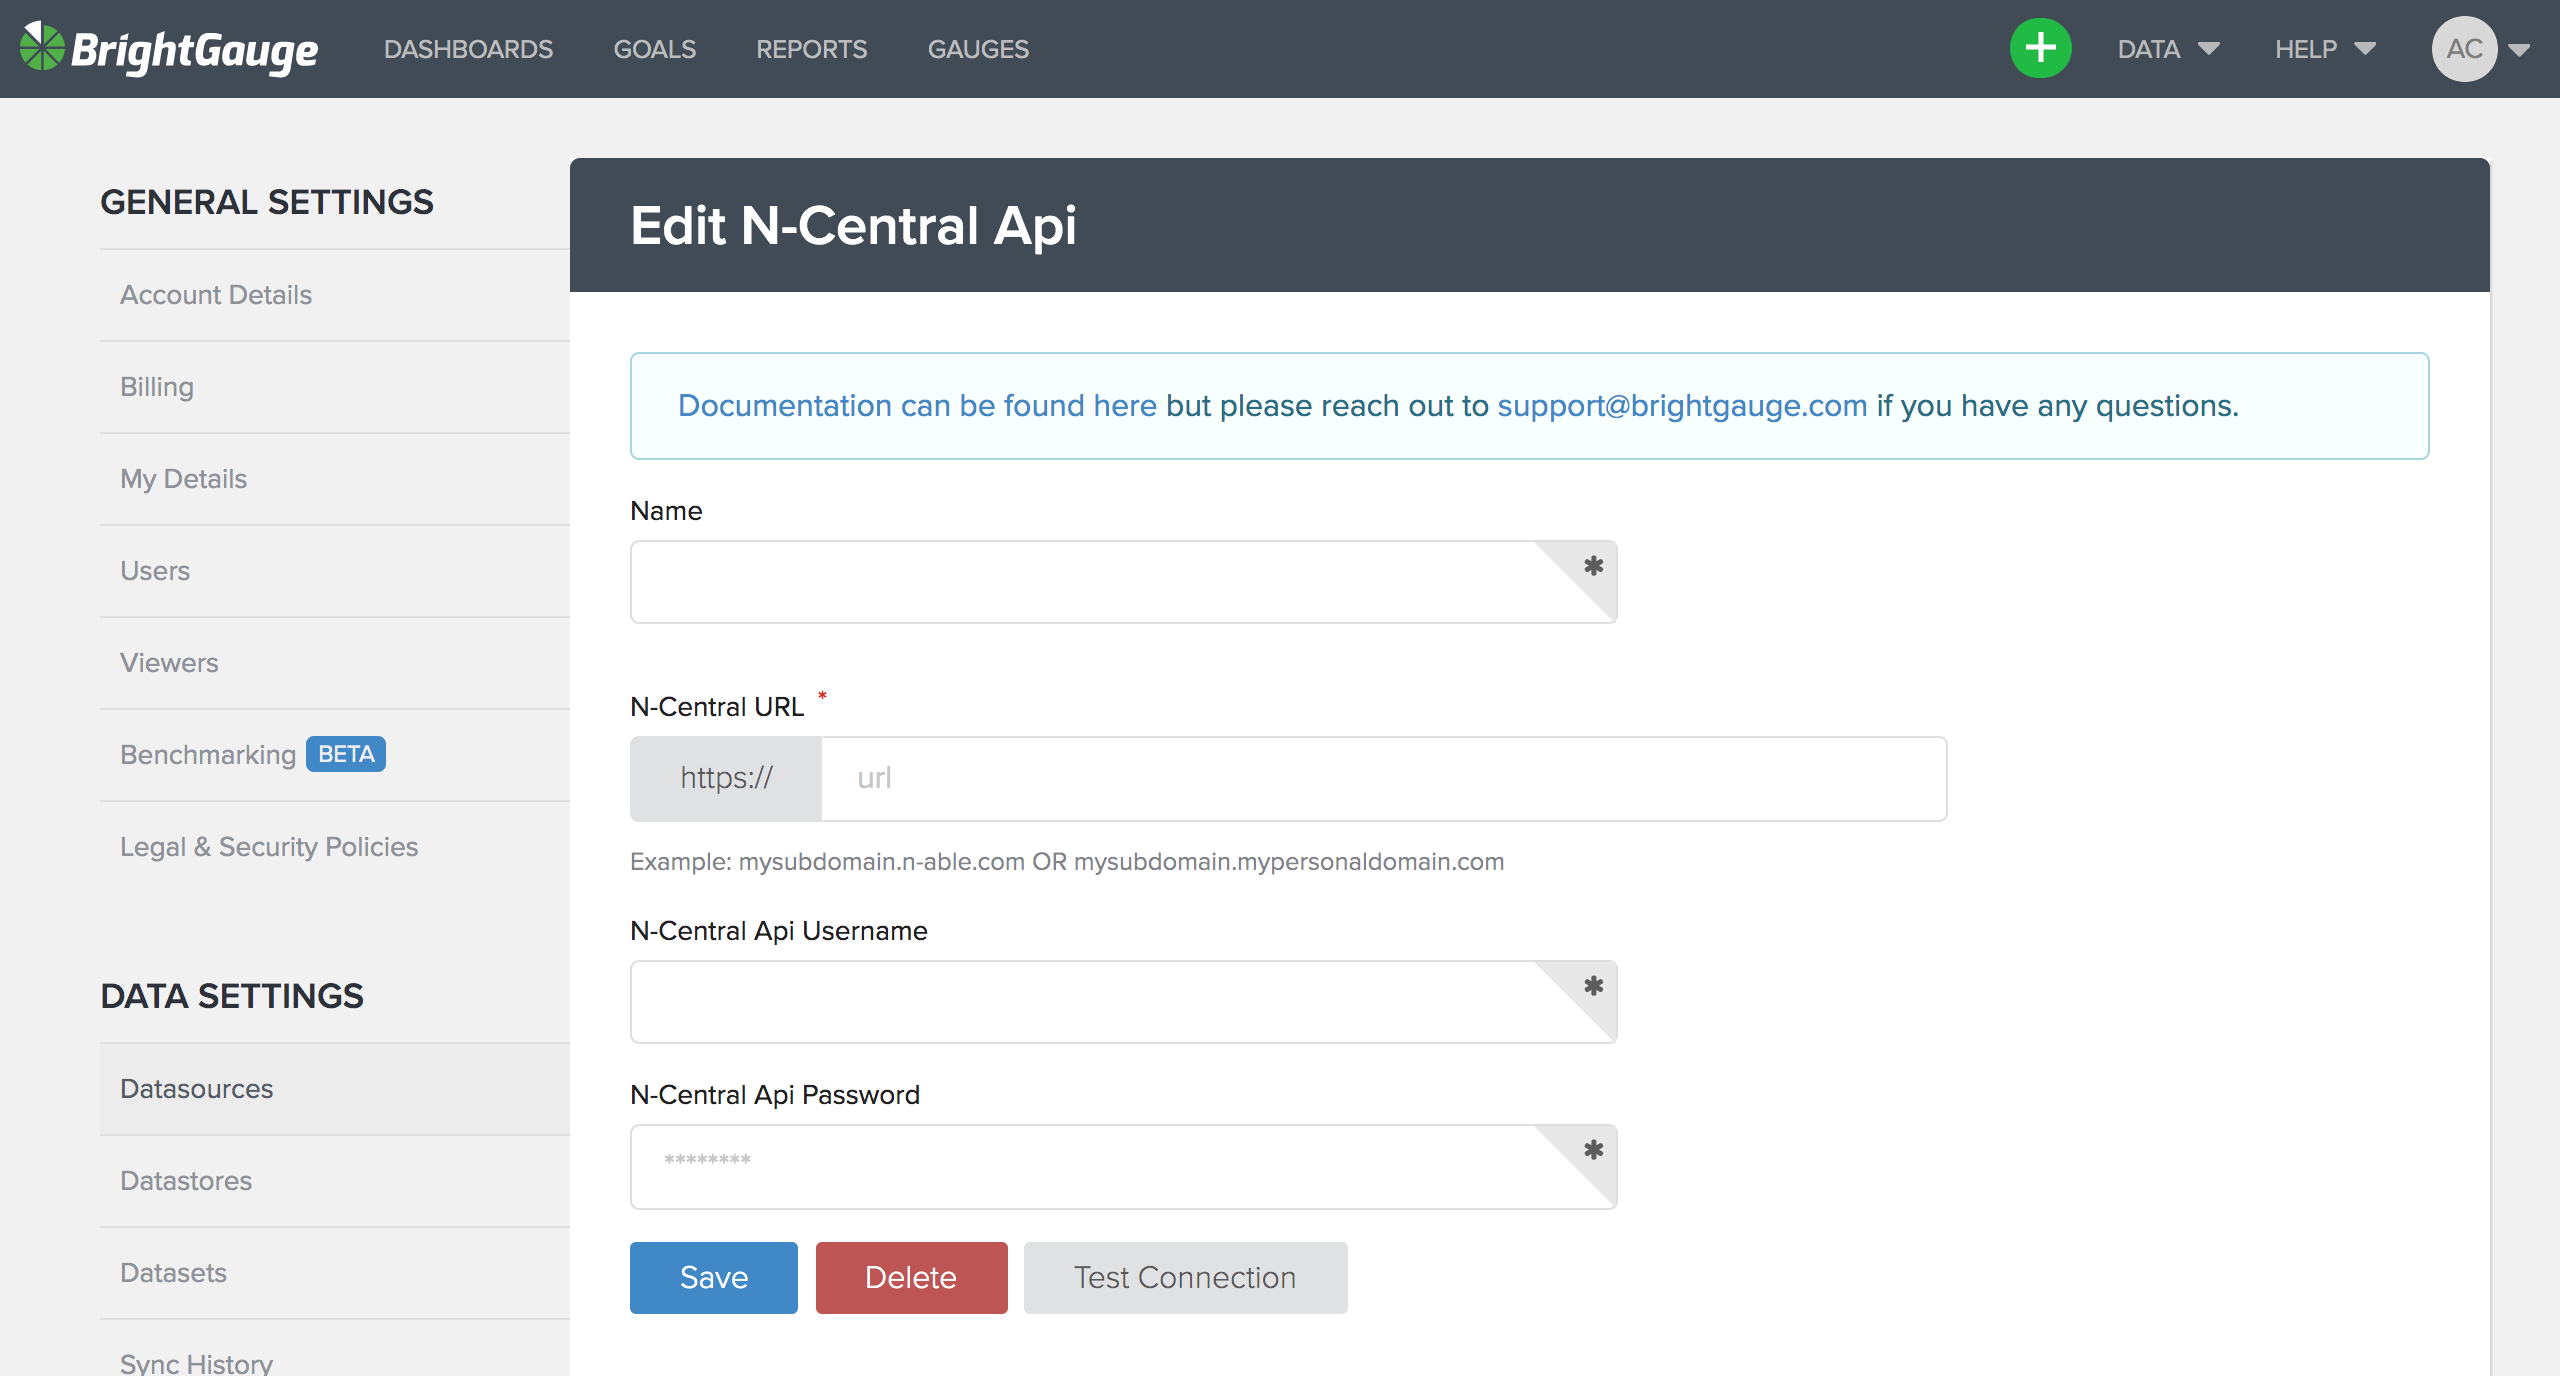The image size is (2560, 1376).
Task: Go to Account Details settings
Action: coord(335,295)
